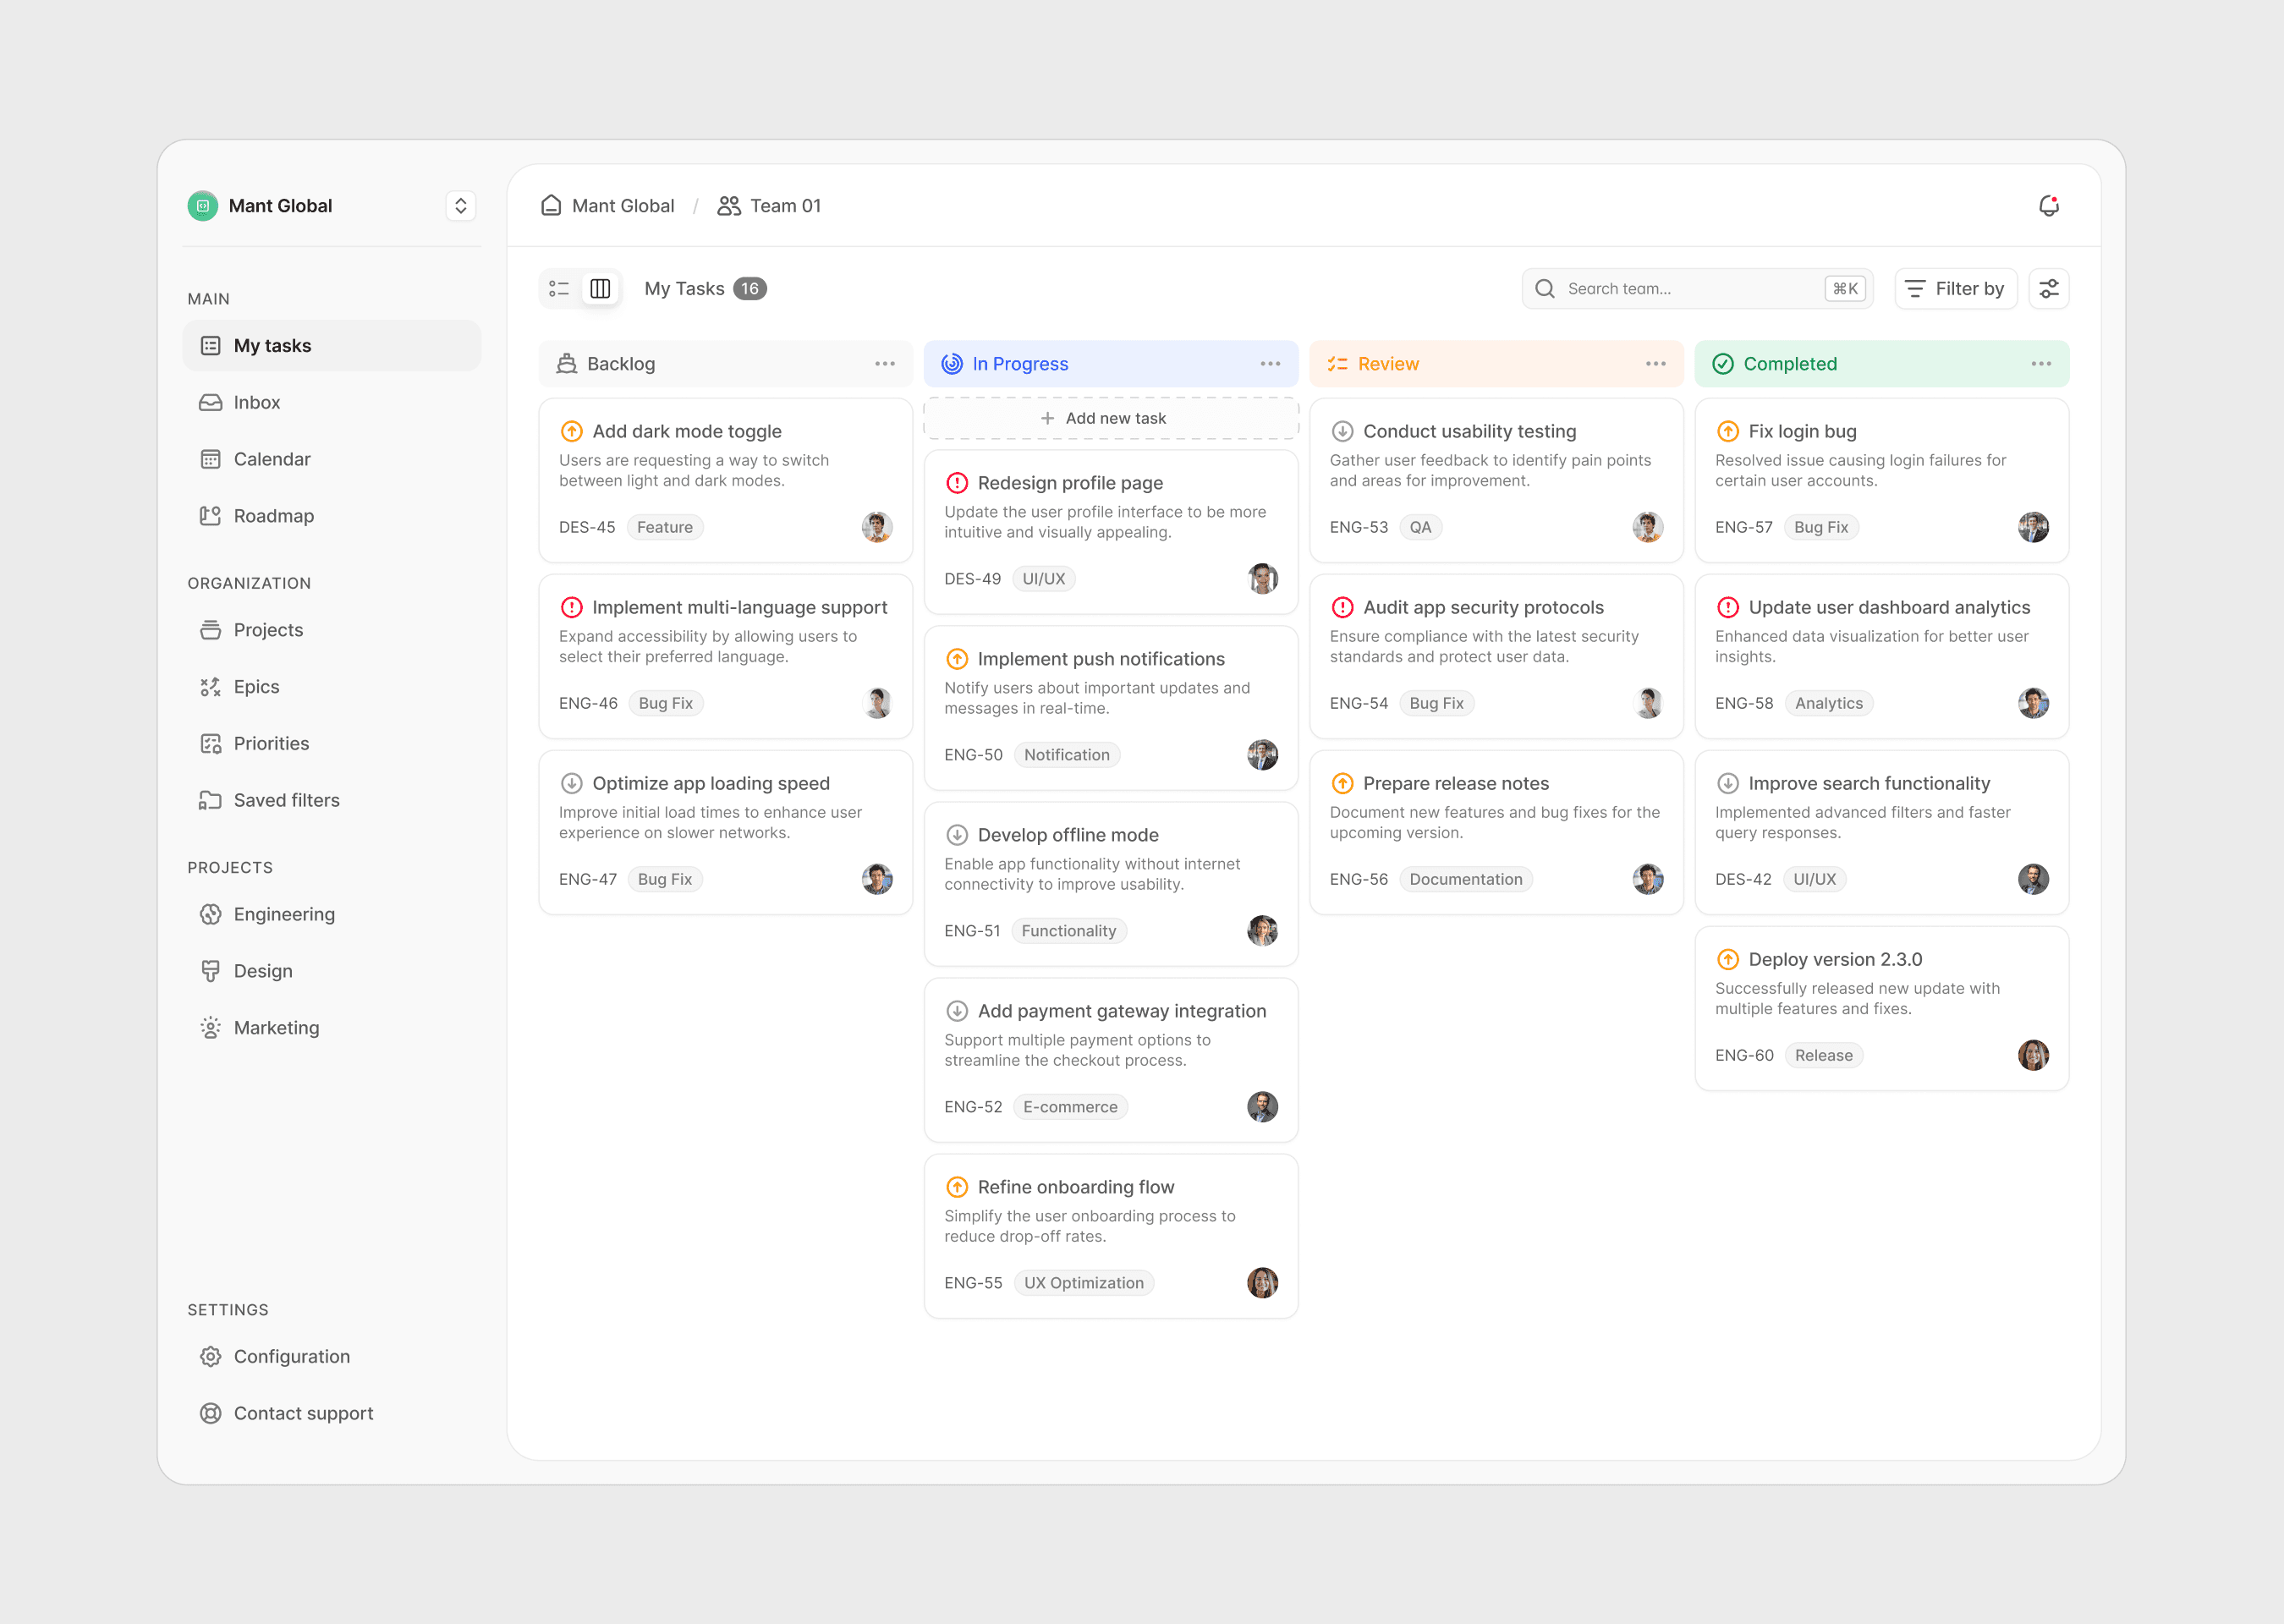
Task: Switch to board column view
Action: click(x=600, y=289)
